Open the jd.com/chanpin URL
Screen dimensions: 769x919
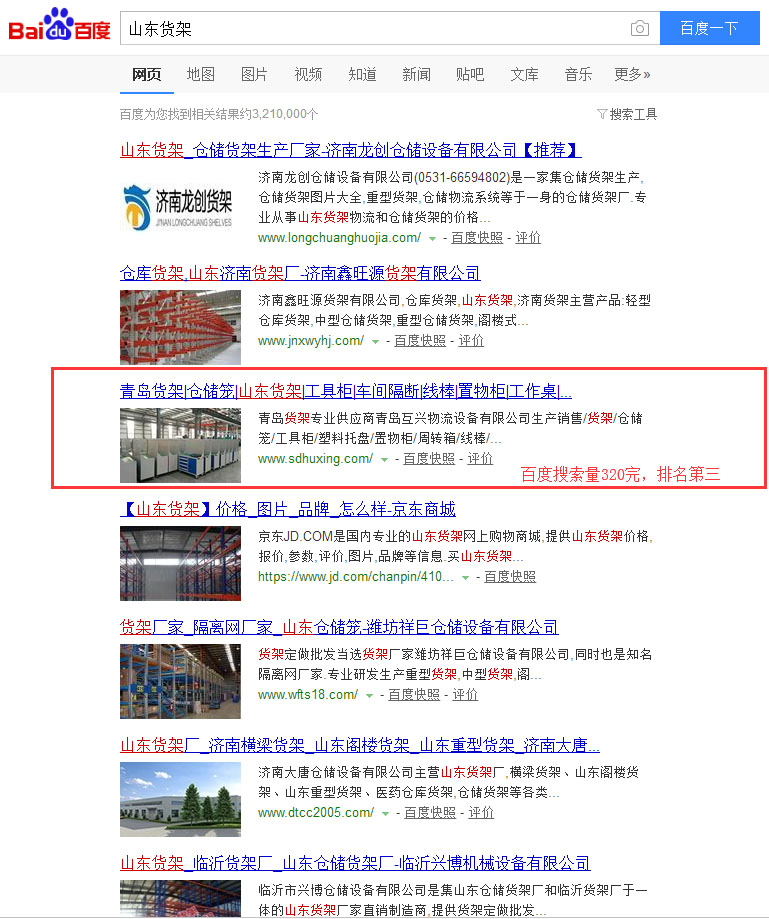[356, 577]
